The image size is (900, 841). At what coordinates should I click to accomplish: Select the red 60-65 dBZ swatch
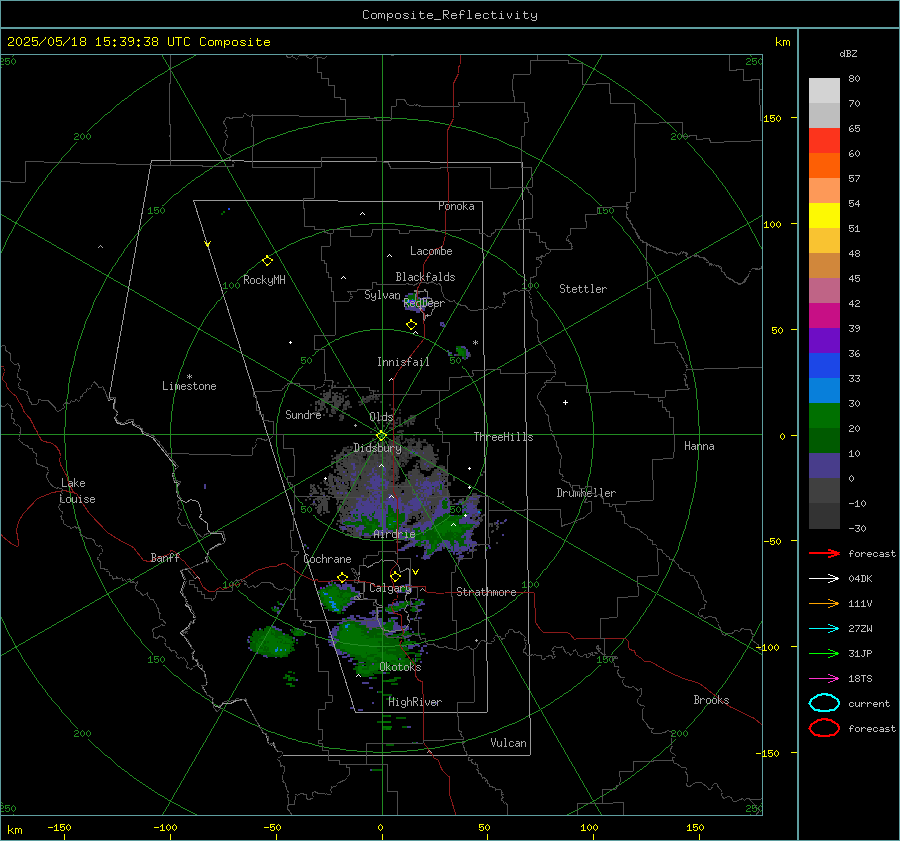(824, 141)
